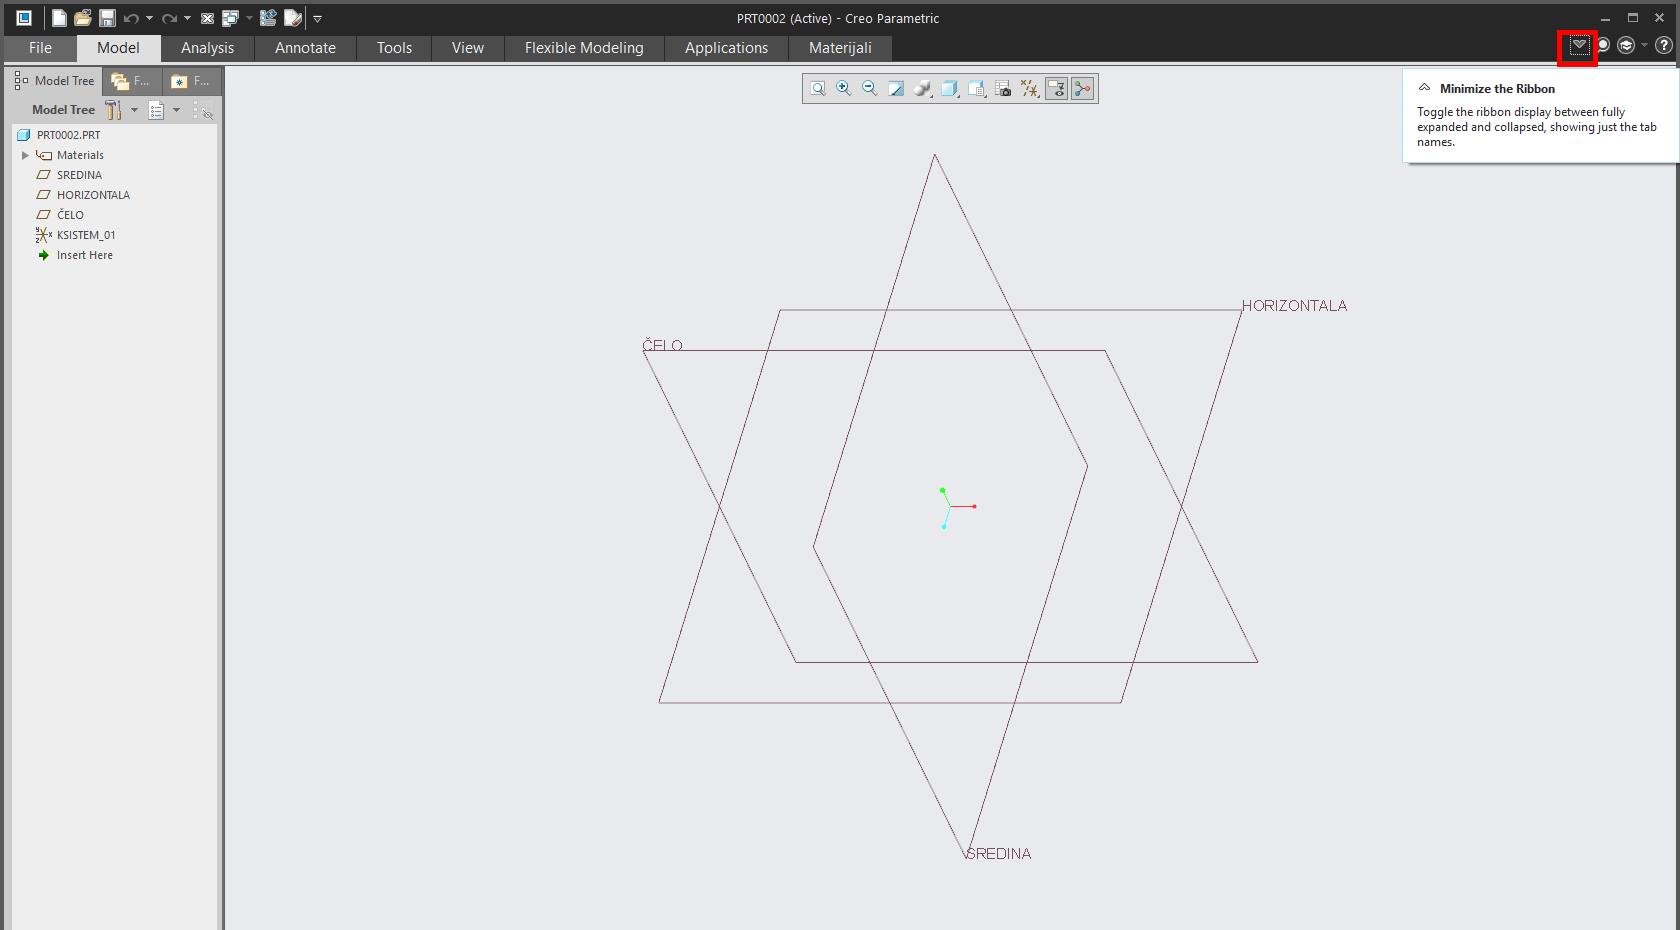Select SREDINA datum plane in model tree
1680x930 pixels.
[x=79, y=175]
